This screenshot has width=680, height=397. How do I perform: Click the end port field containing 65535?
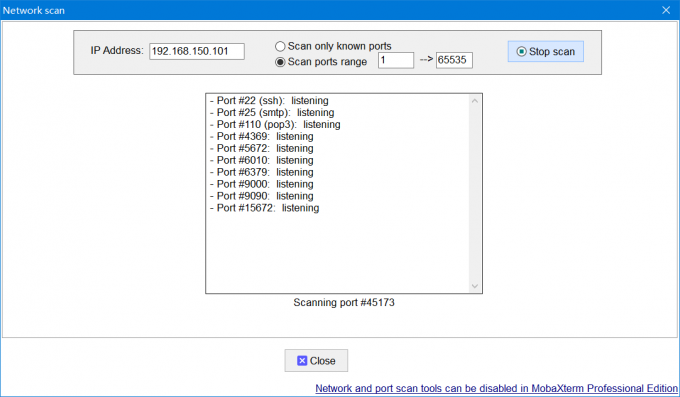coord(454,60)
